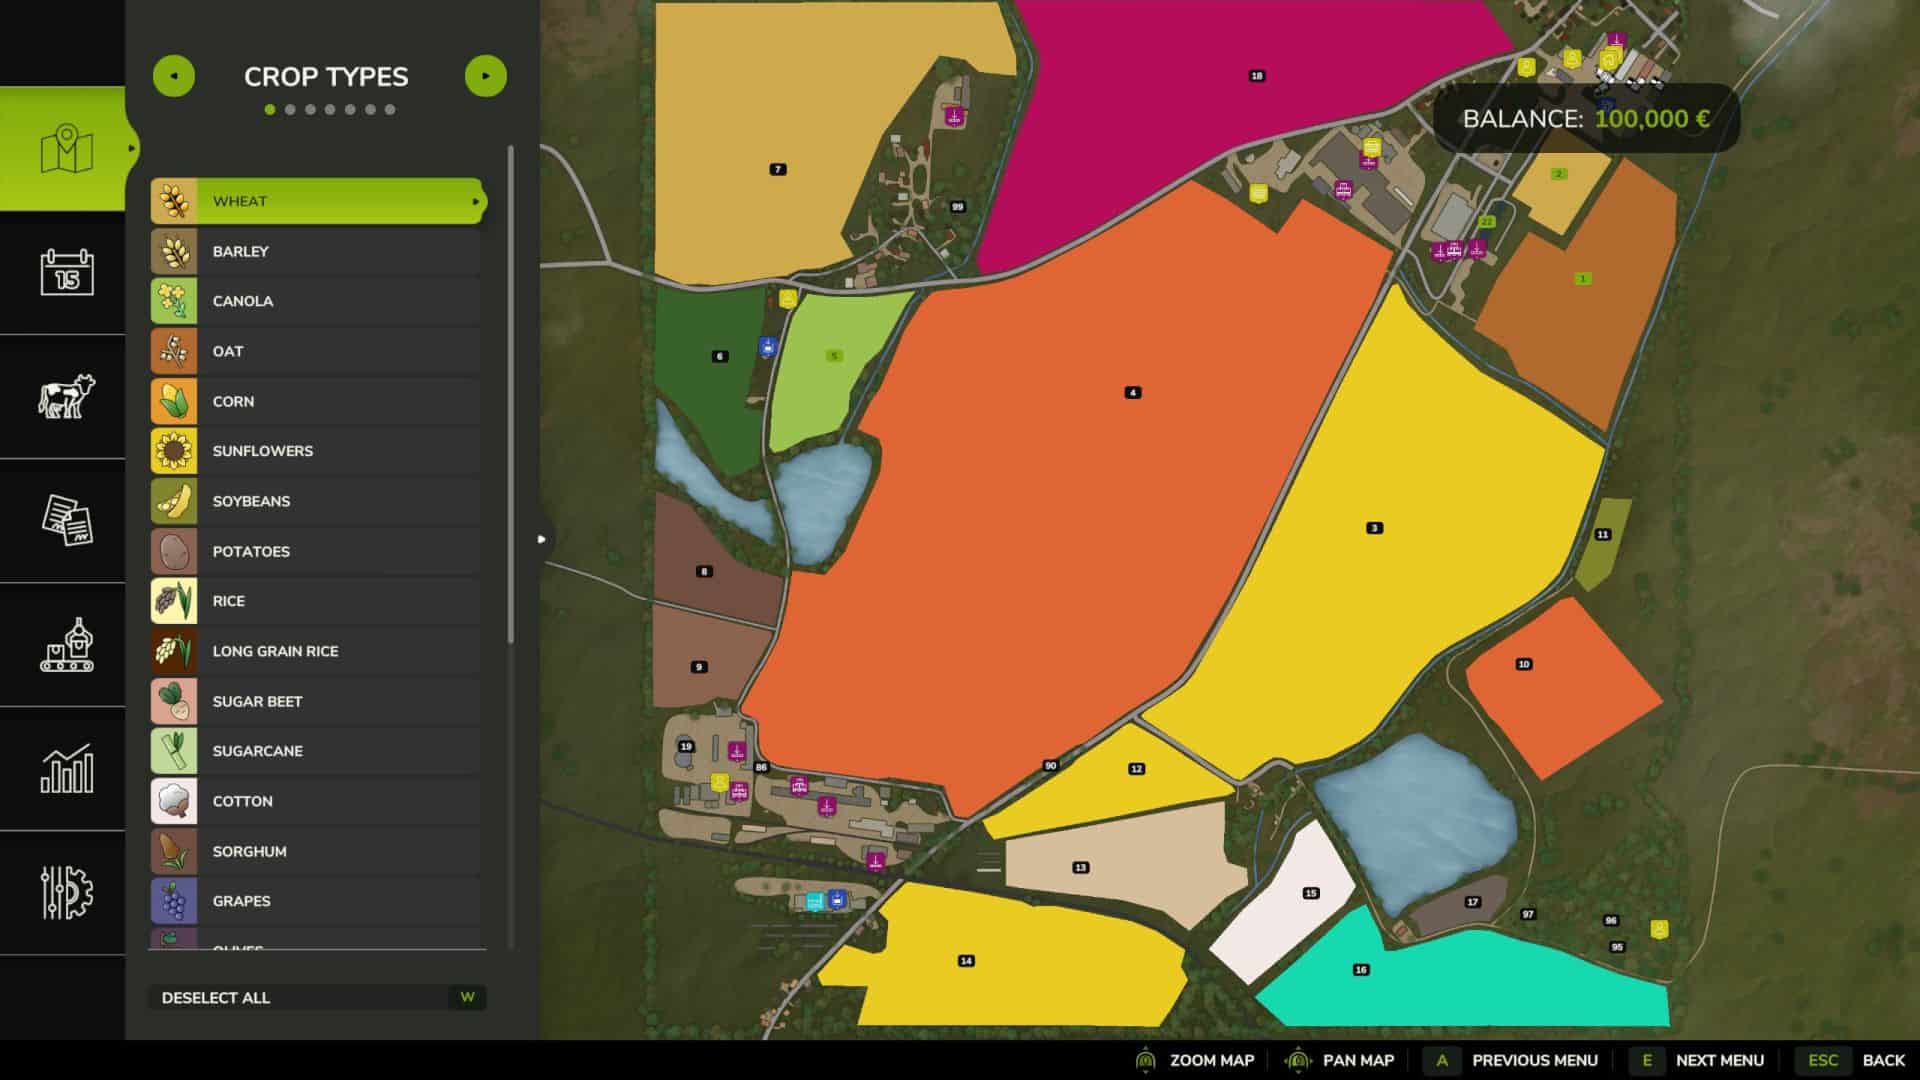Toggle Canola crop visibility on map
This screenshot has width=1920, height=1080.
[x=318, y=301]
